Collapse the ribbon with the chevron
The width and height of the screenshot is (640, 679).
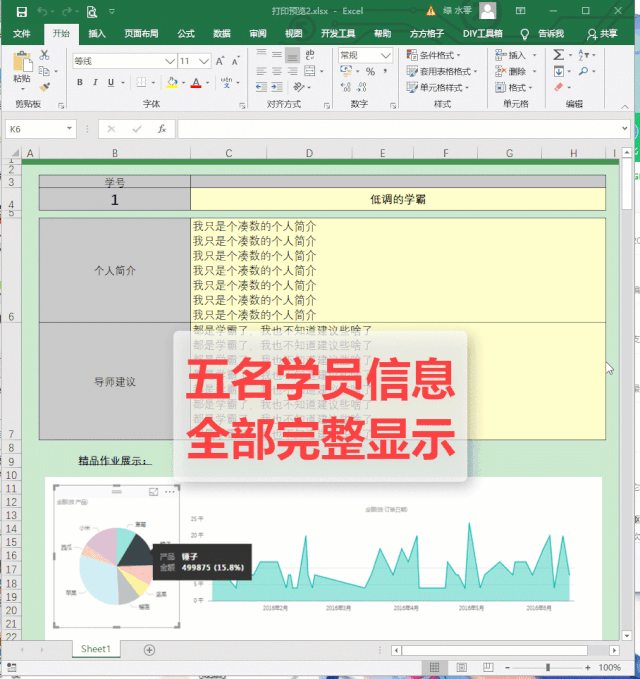click(624, 106)
